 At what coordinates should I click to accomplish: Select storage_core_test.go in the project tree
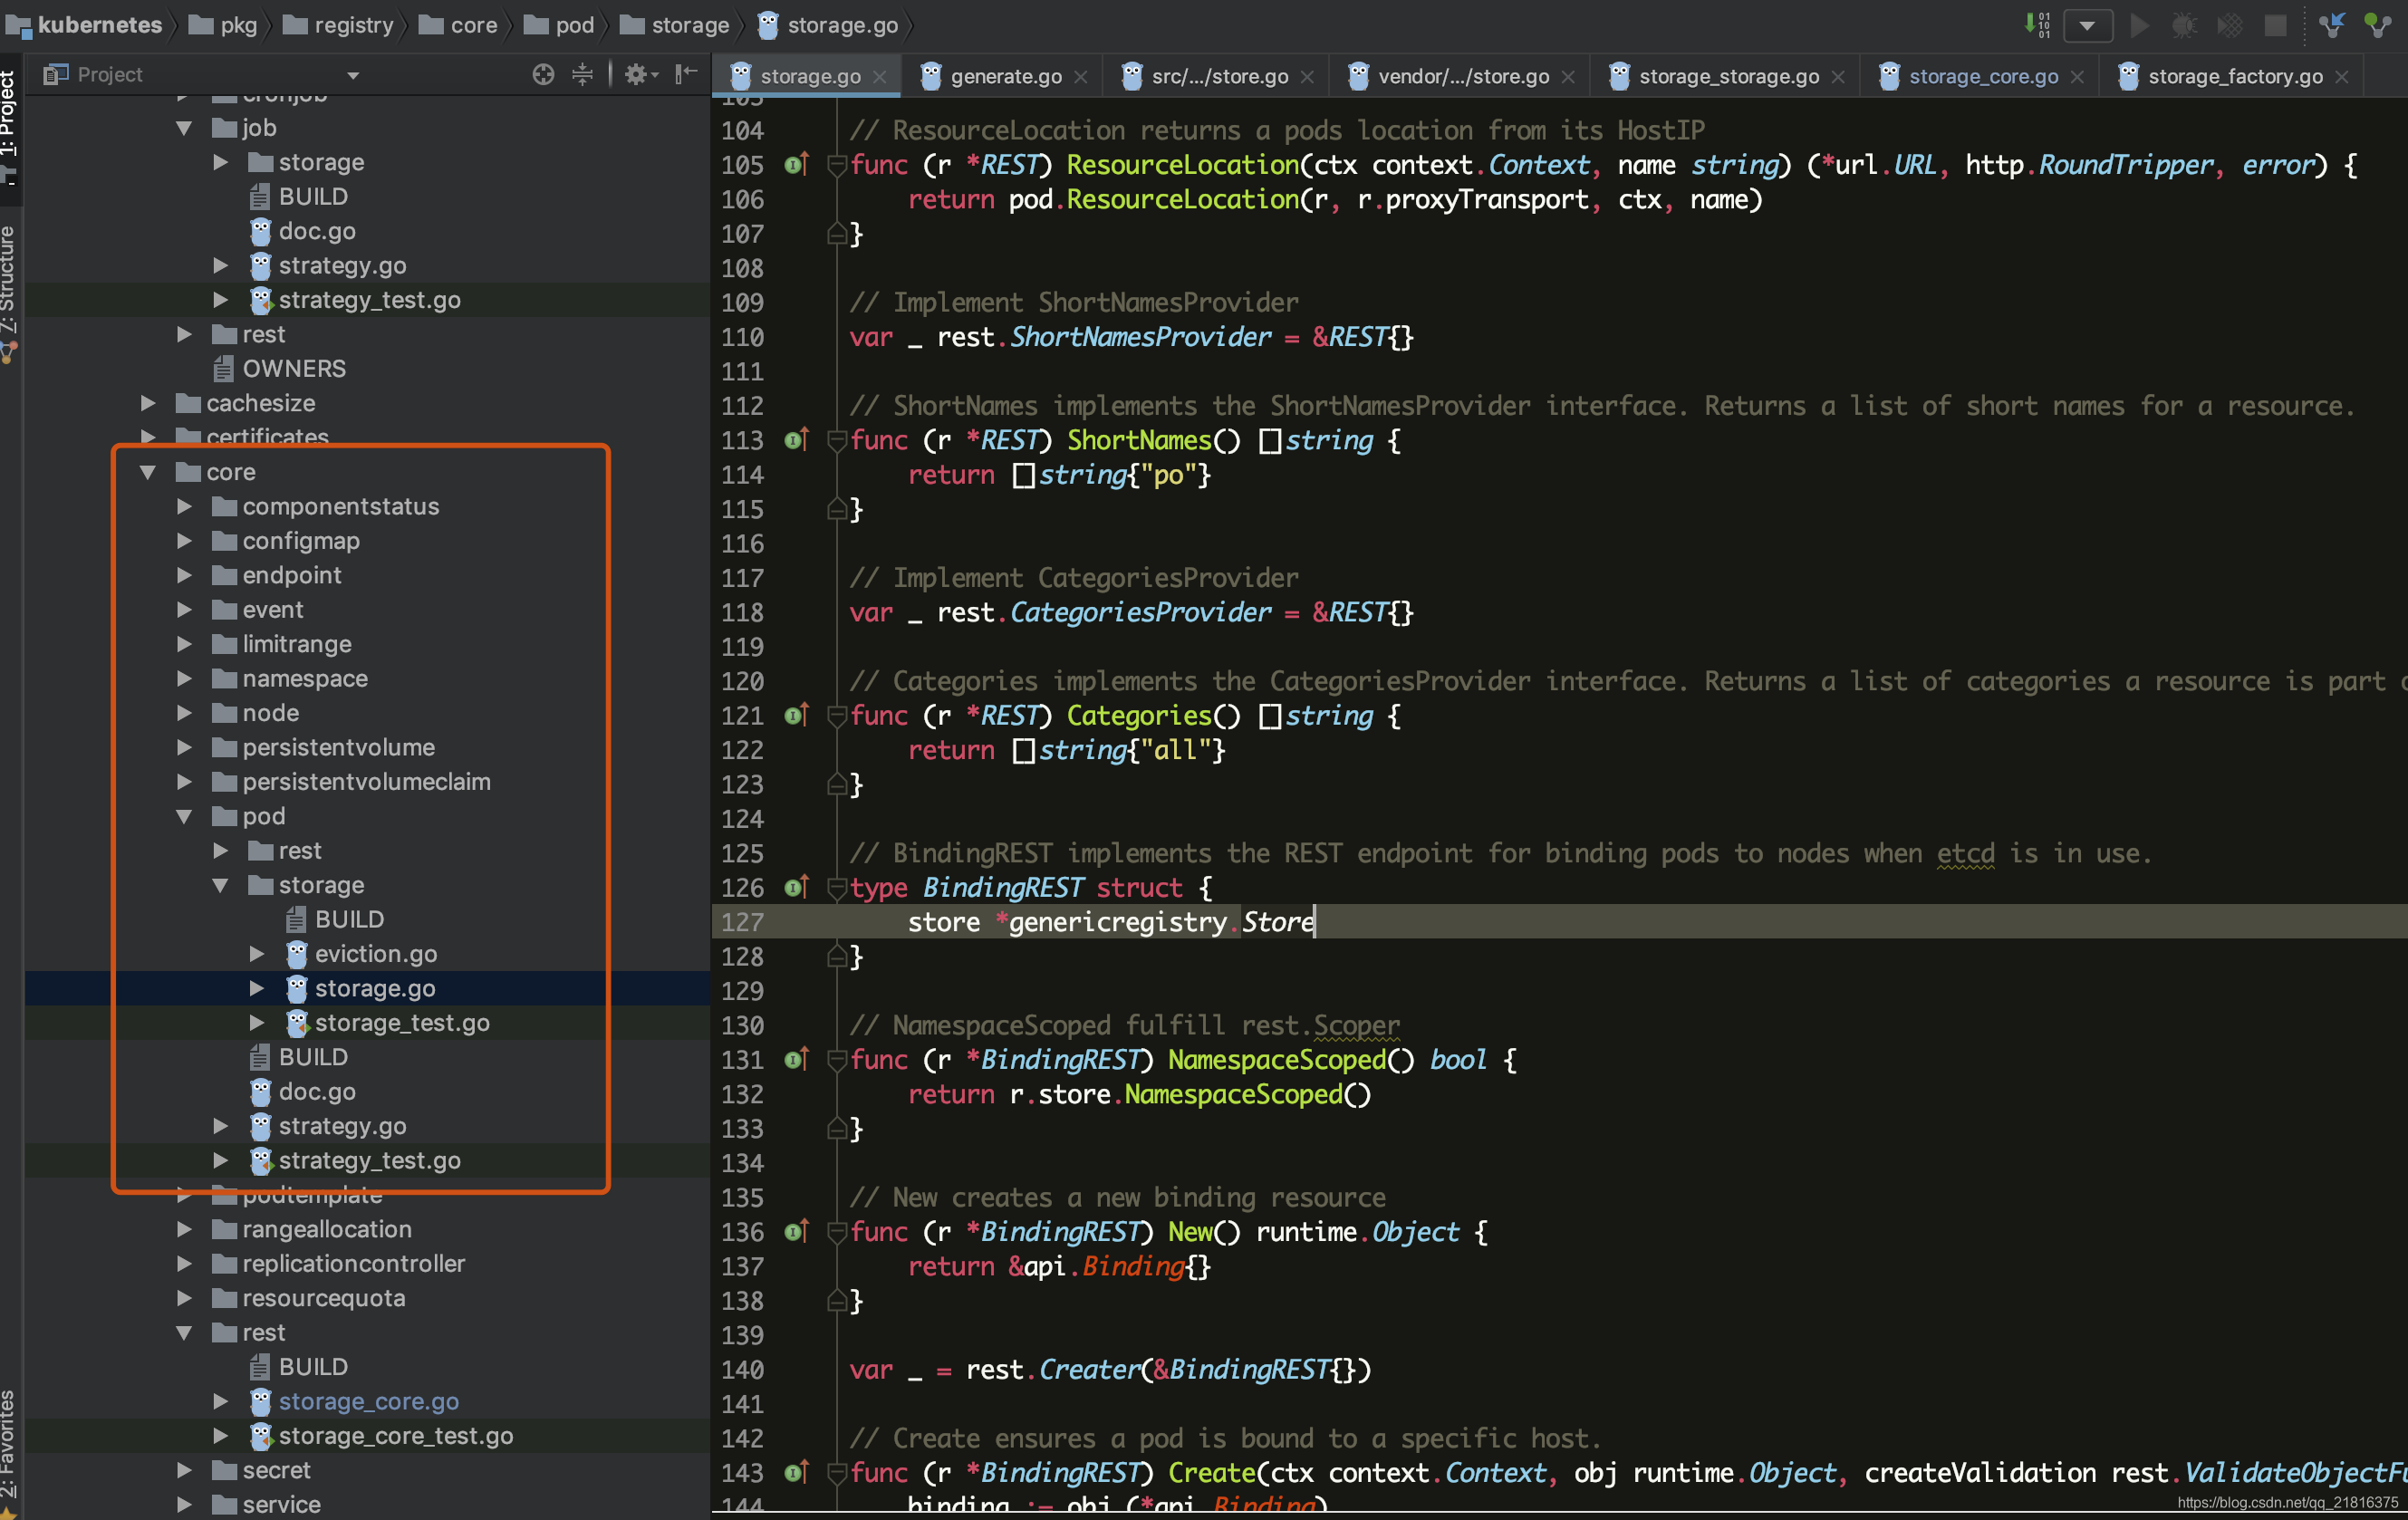pos(395,1436)
